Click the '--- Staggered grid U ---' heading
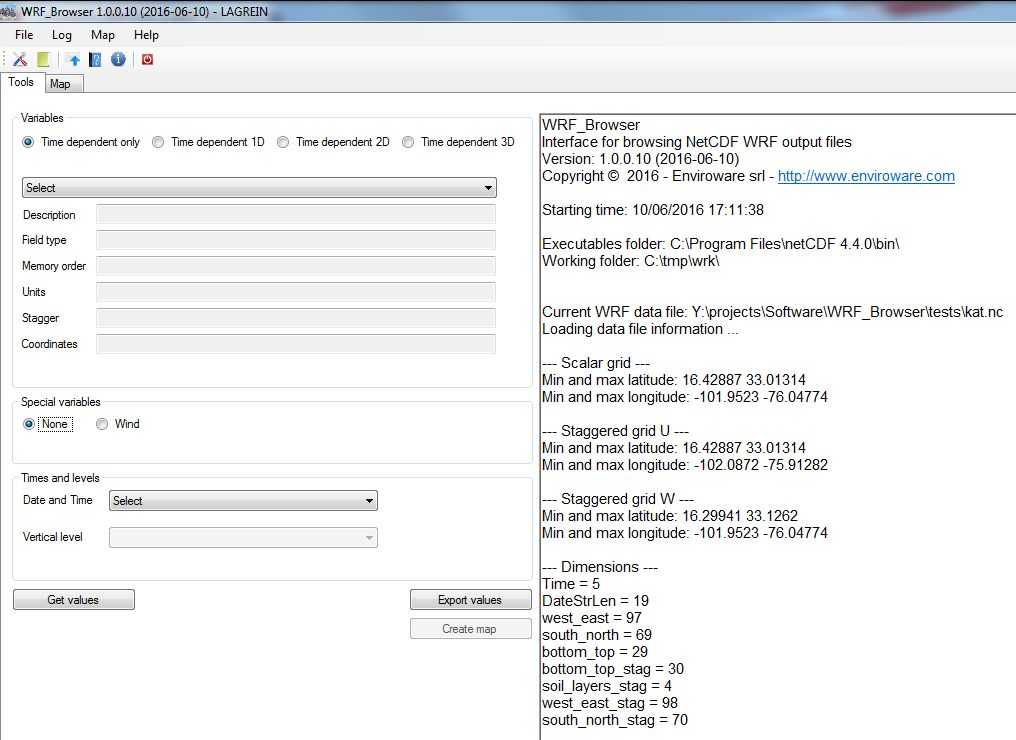Image resolution: width=1016 pixels, height=740 pixels. pyautogui.click(x=615, y=431)
